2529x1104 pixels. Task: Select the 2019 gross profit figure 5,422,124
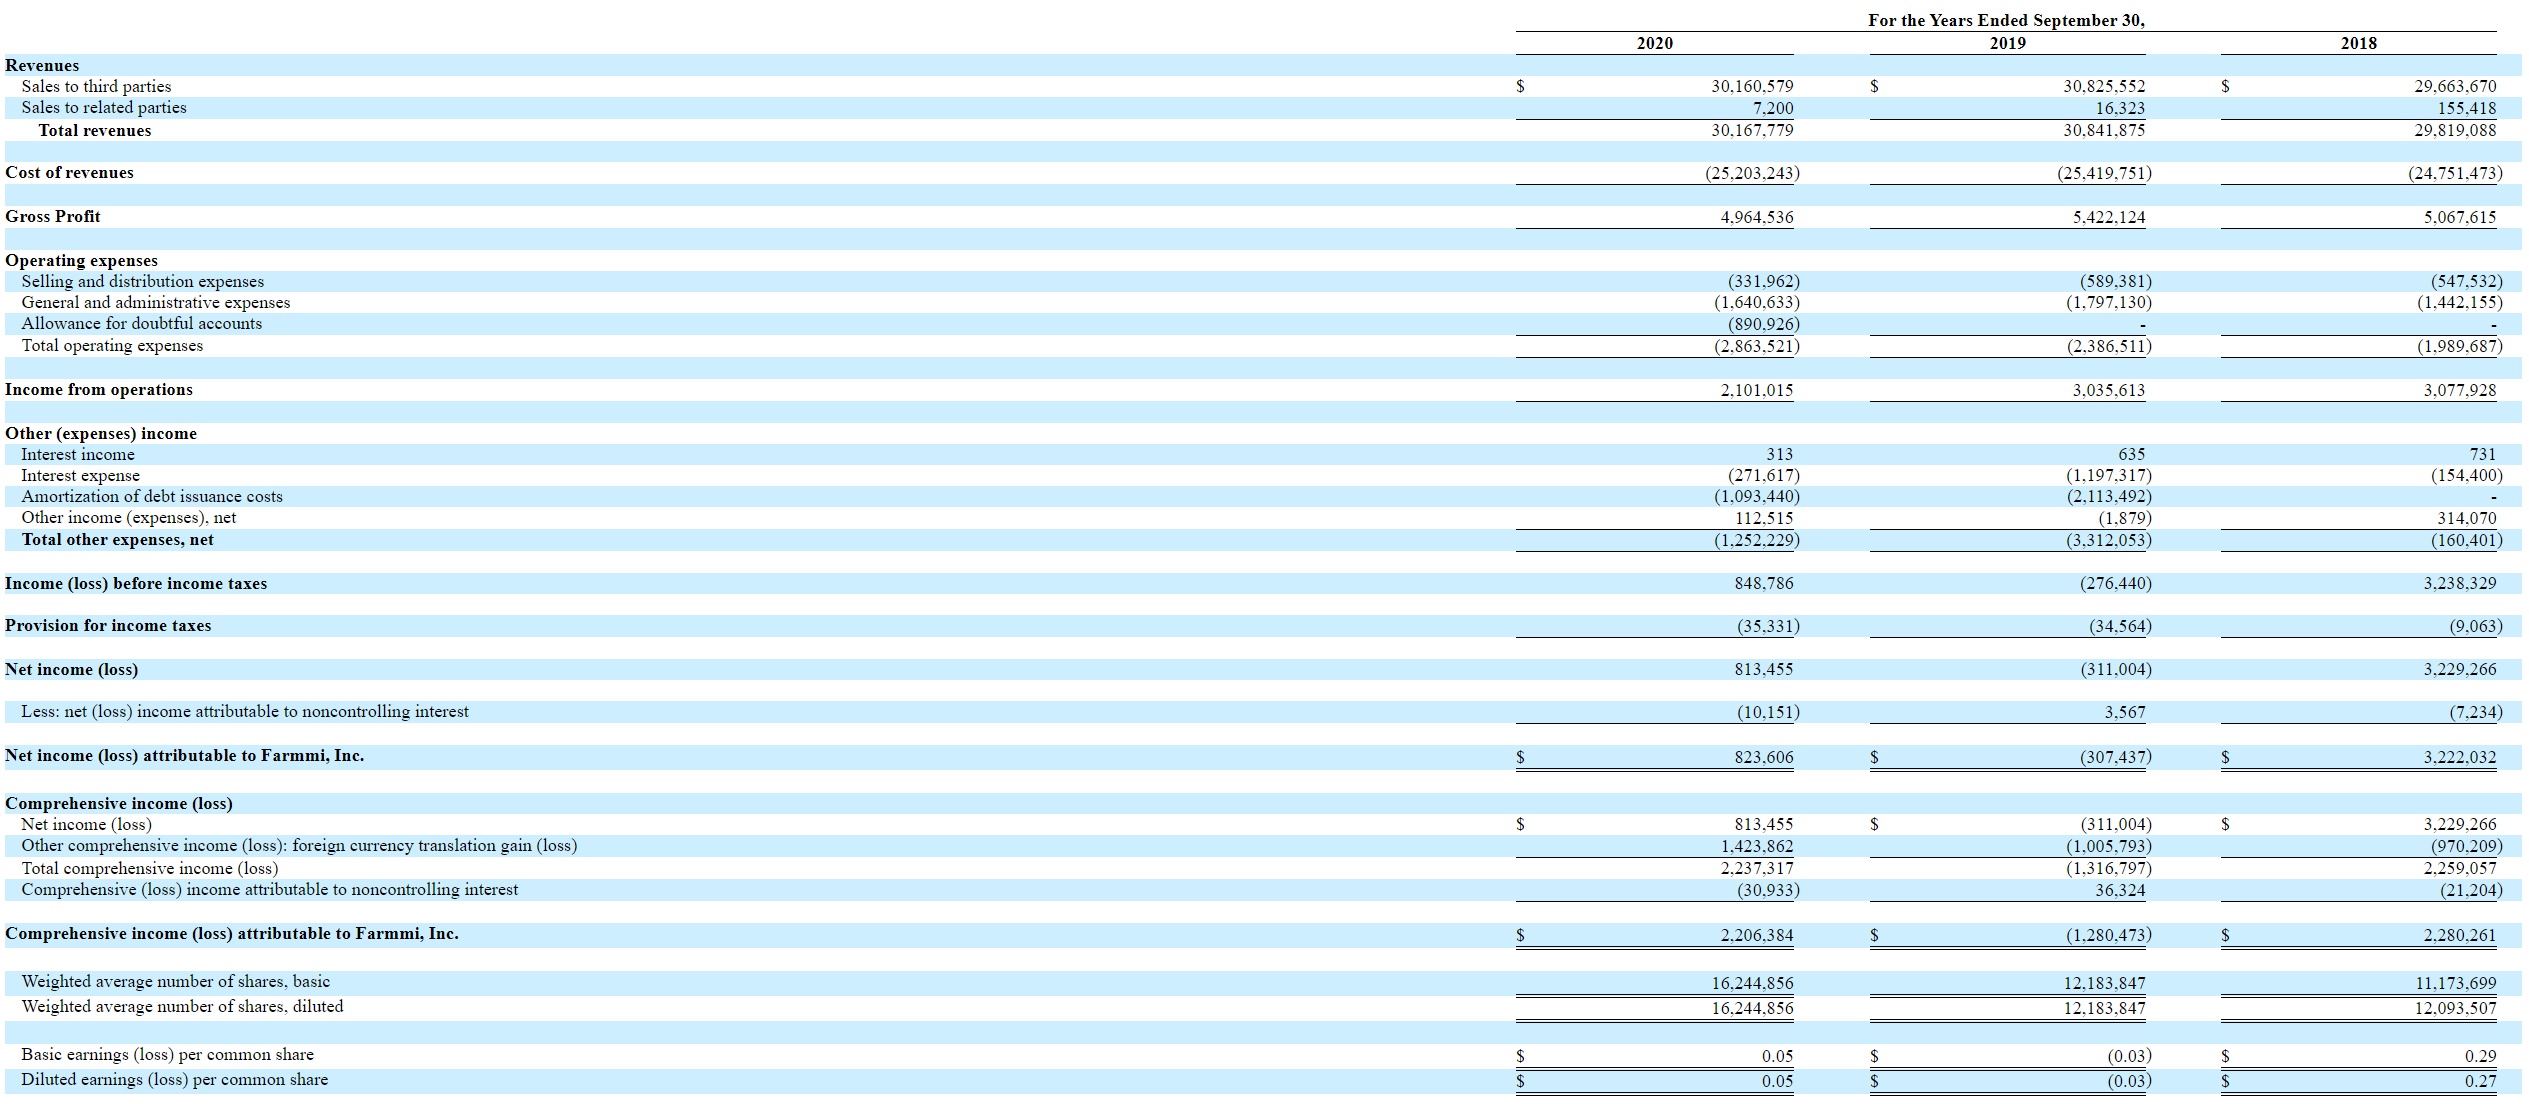click(2108, 217)
